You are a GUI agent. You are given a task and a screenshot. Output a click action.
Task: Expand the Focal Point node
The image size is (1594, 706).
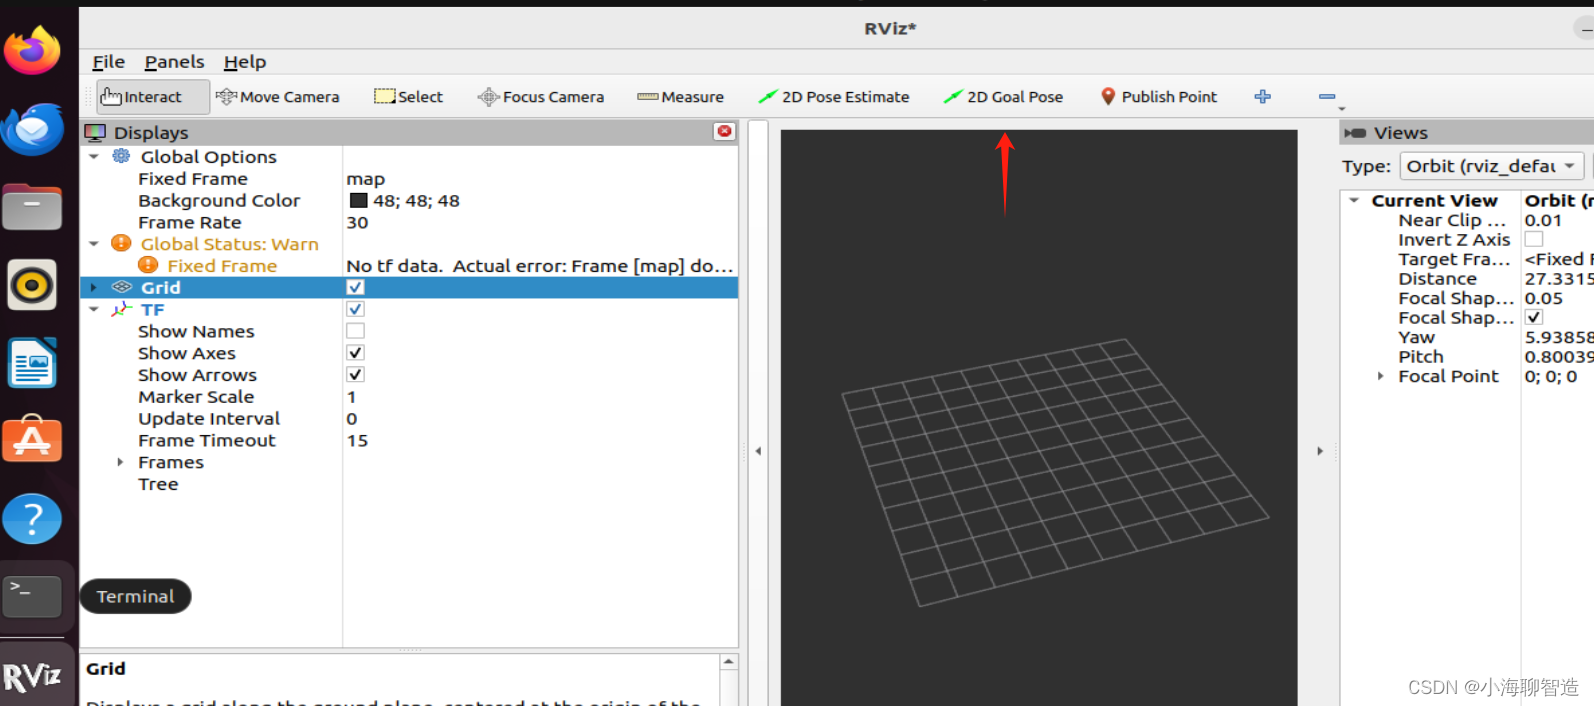pos(1380,376)
